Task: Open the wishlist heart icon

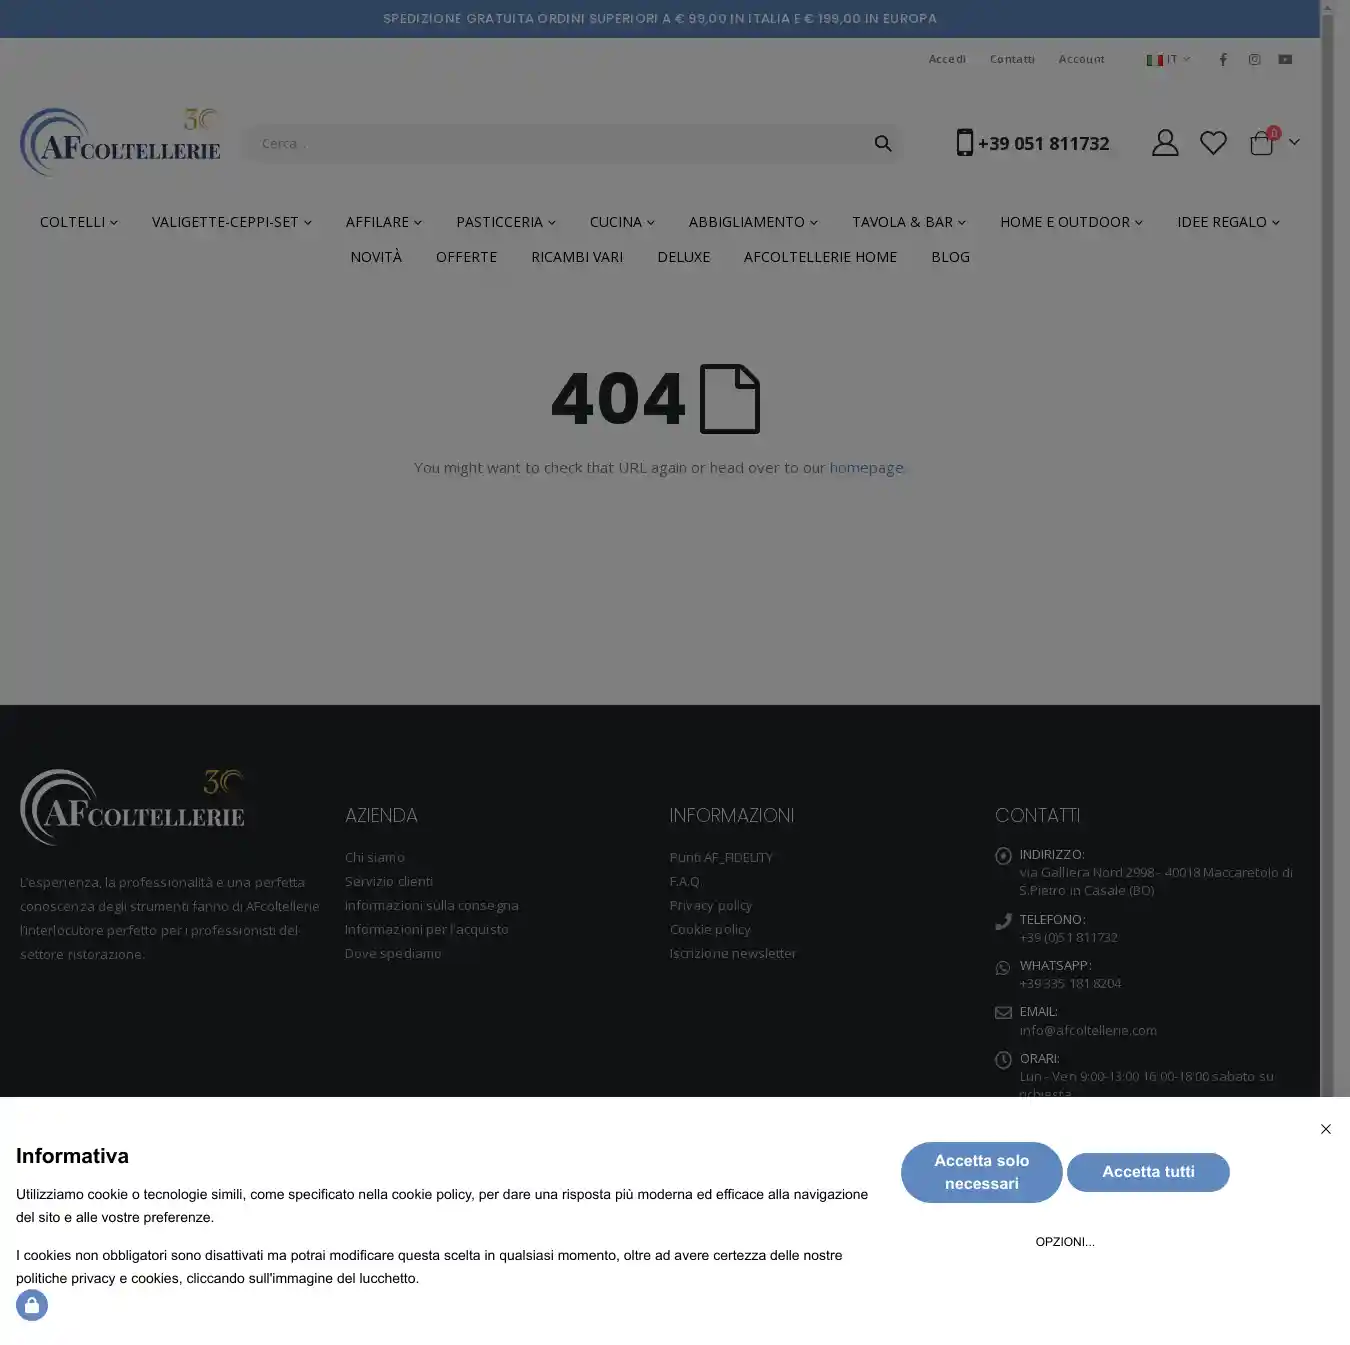Action: (x=1213, y=143)
